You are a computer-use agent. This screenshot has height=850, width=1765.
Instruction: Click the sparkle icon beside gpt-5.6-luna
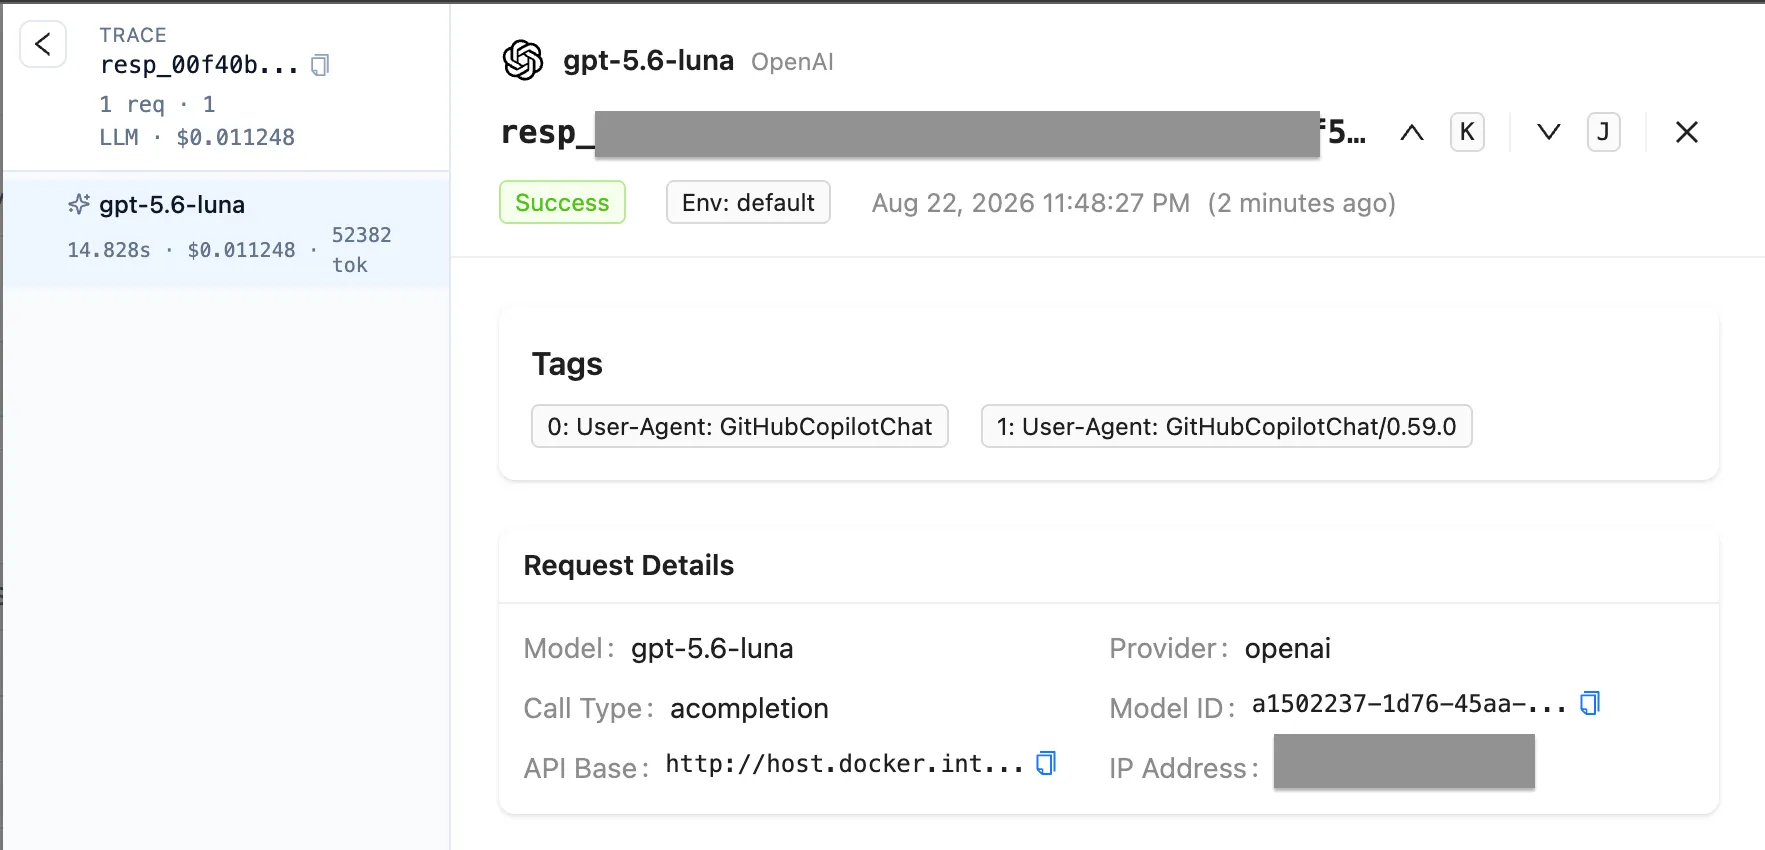(x=79, y=205)
